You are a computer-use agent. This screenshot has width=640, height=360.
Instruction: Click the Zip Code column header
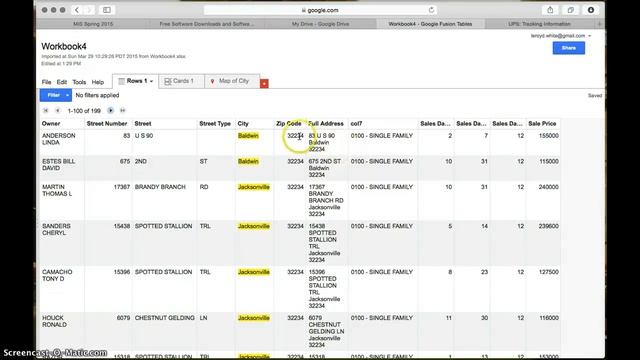click(x=289, y=123)
